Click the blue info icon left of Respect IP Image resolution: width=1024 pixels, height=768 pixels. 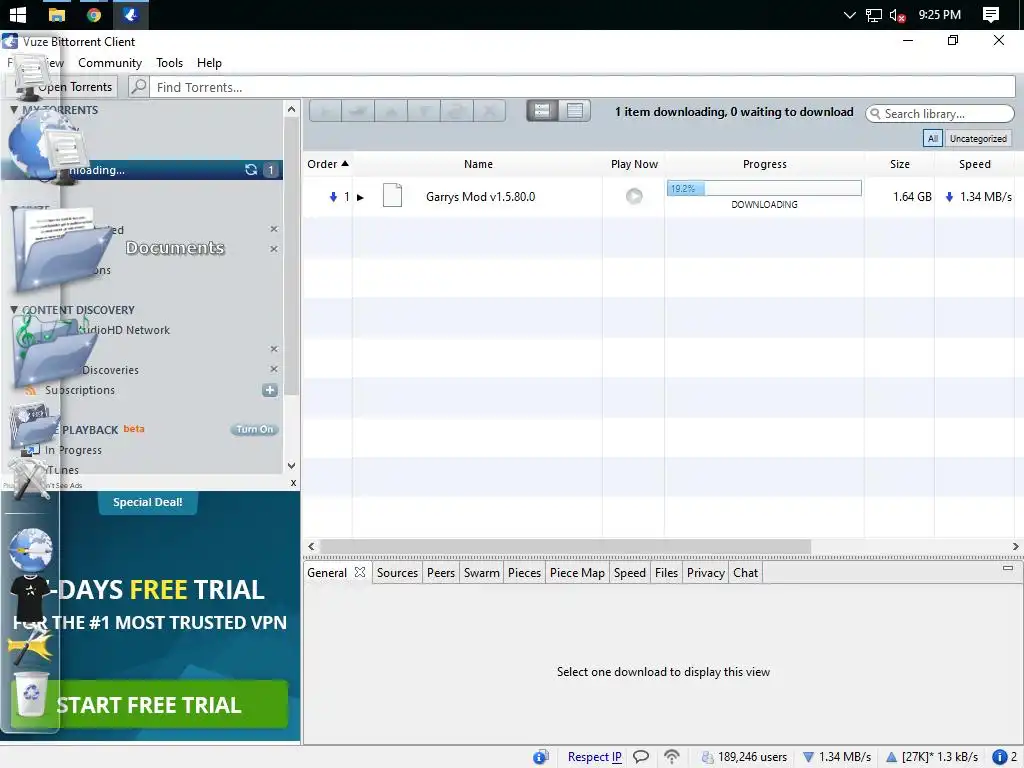[541, 757]
